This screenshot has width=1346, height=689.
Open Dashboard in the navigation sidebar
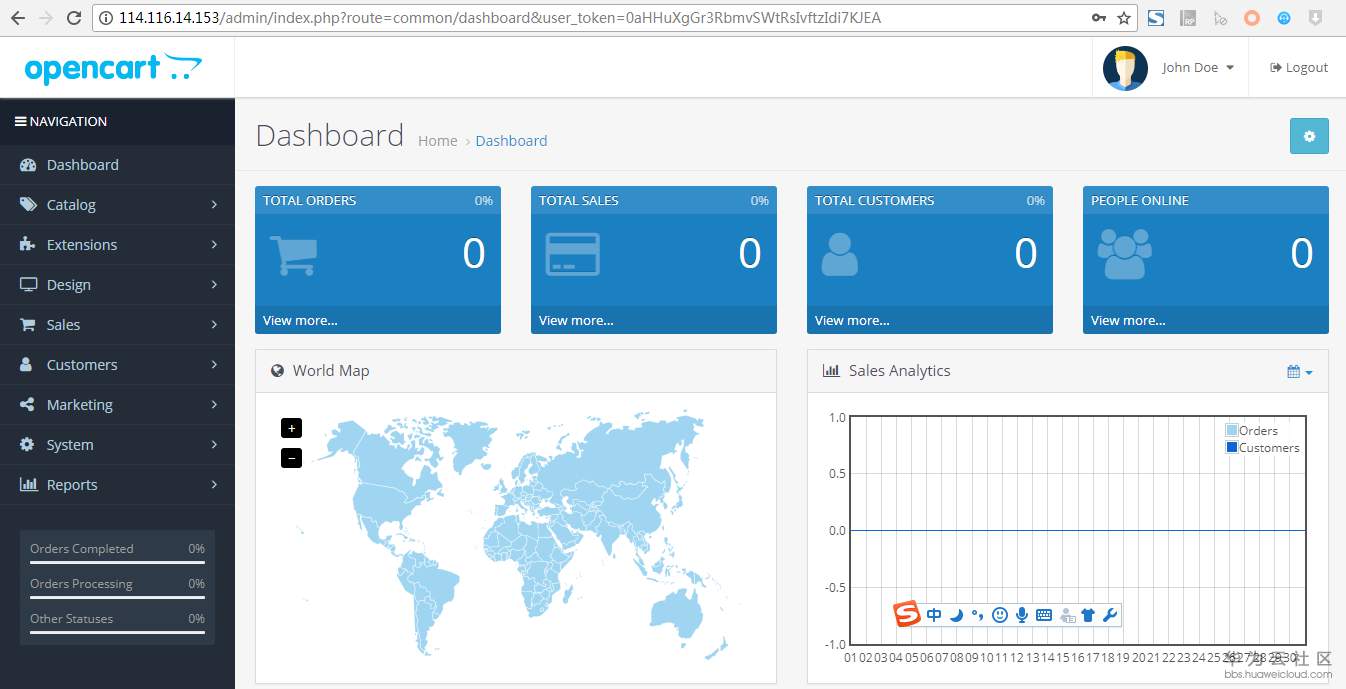click(x=117, y=165)
